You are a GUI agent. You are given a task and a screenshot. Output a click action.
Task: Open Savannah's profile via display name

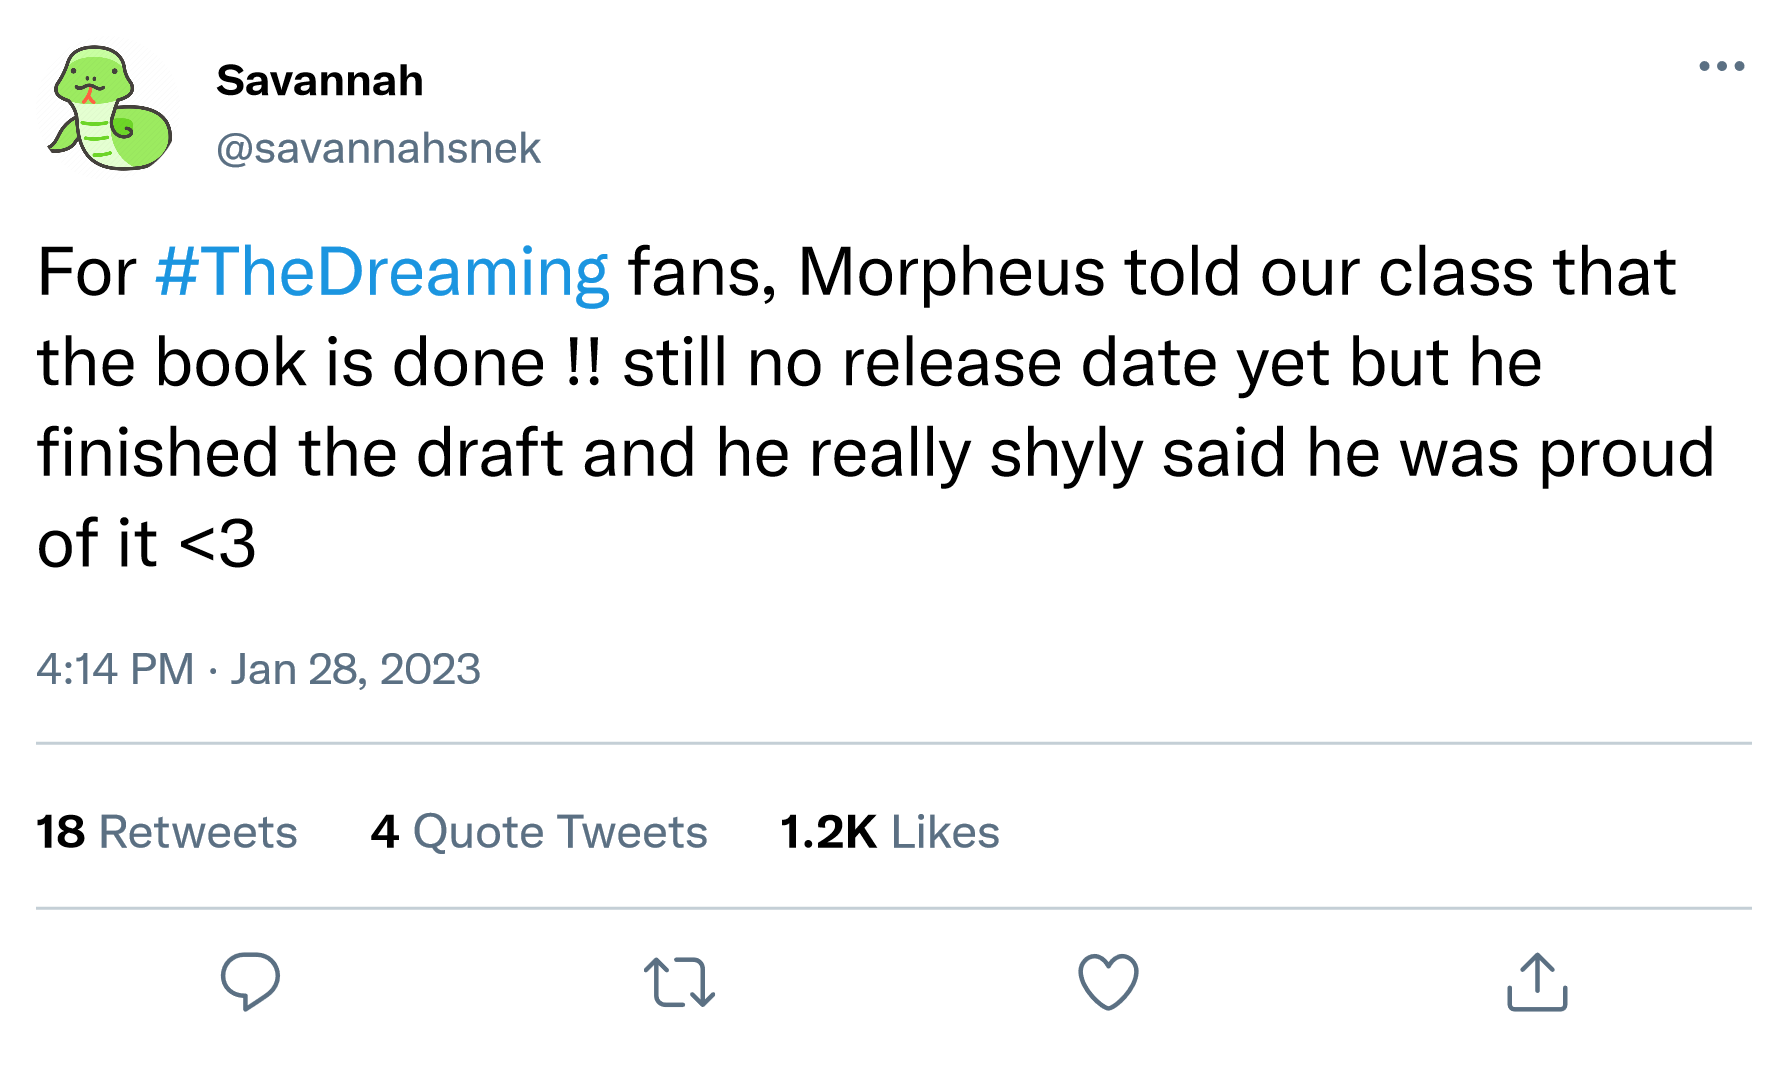pos(320,81)
